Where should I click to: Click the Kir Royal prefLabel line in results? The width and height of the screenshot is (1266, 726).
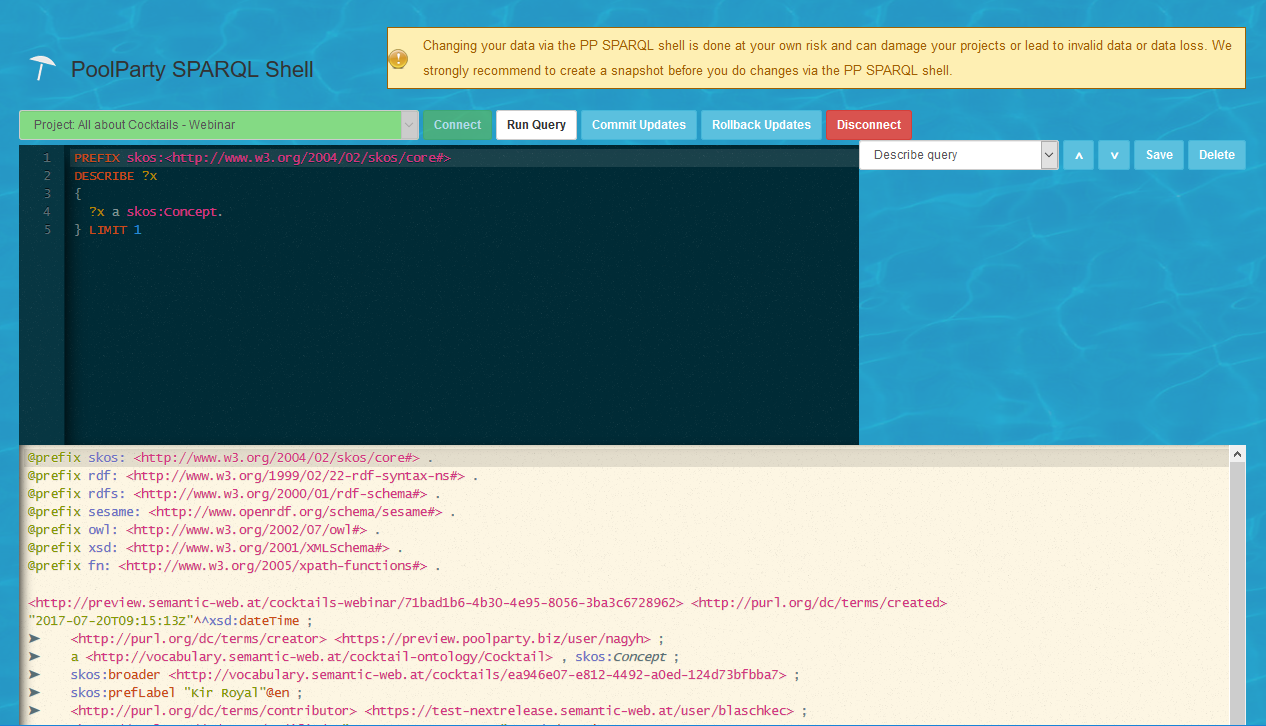click(186, 693)
